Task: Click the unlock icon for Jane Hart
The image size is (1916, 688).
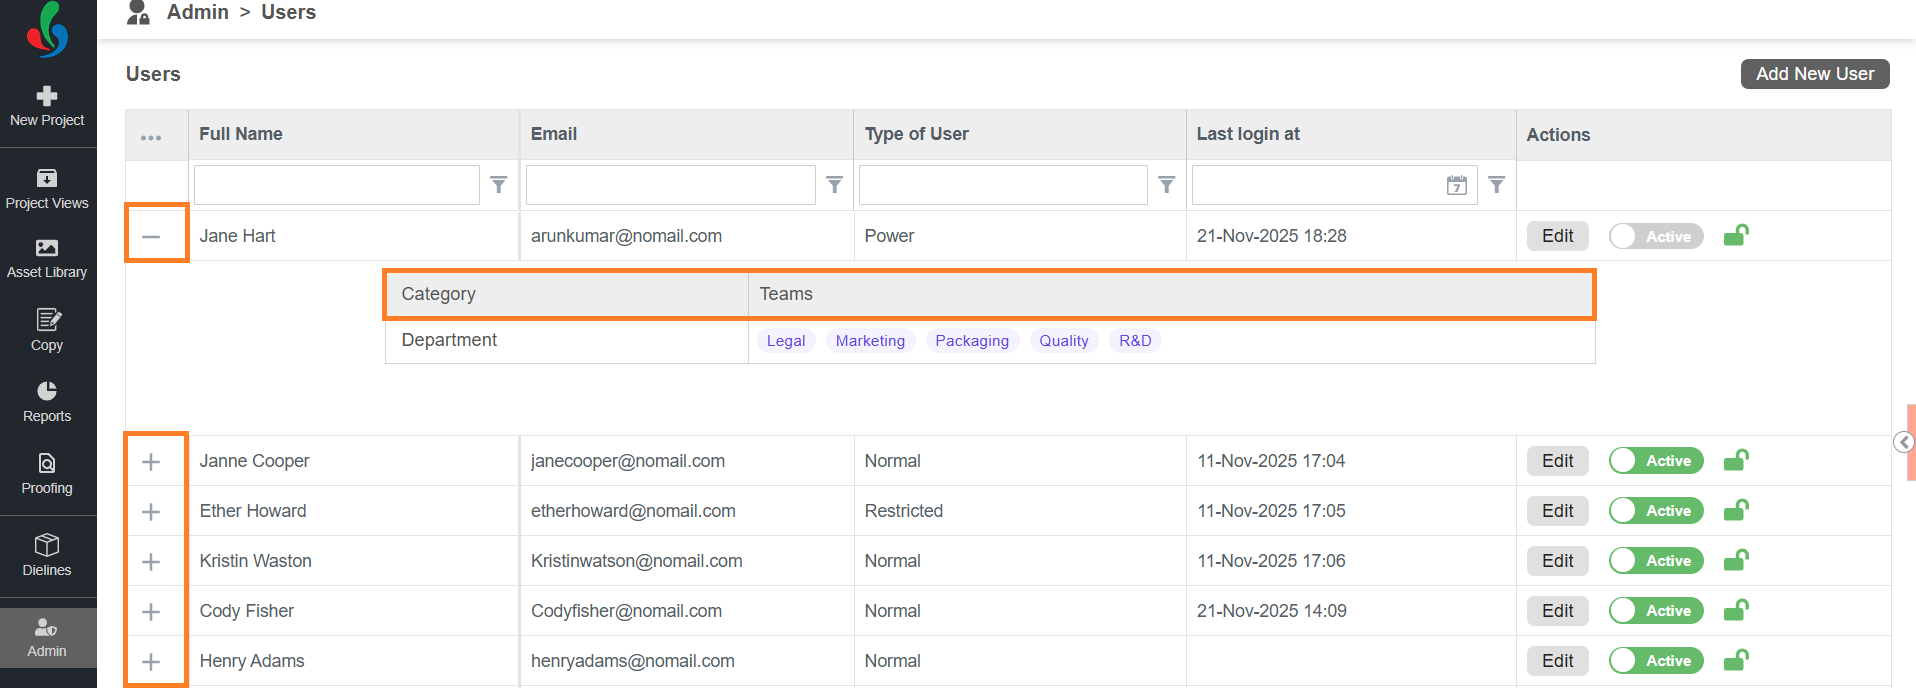Action: tap(1736, 236)
